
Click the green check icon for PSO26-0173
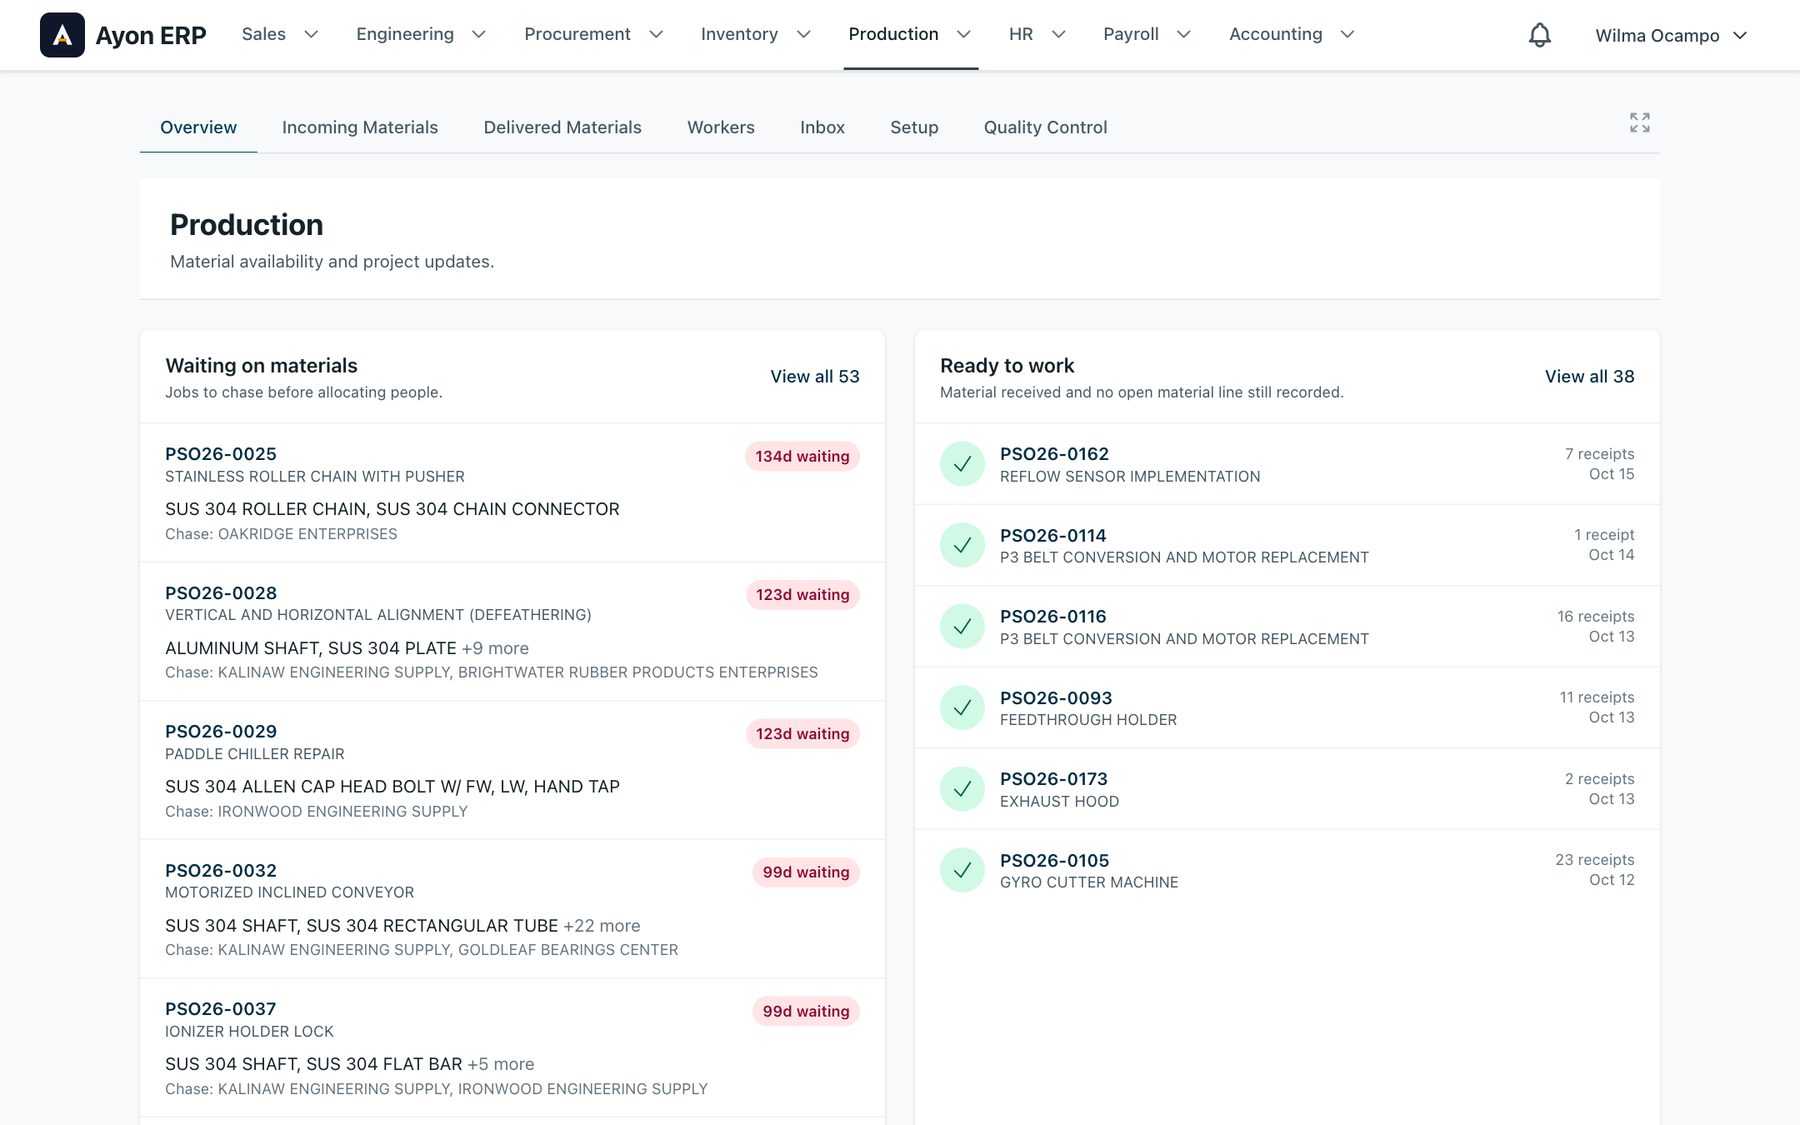962,789
